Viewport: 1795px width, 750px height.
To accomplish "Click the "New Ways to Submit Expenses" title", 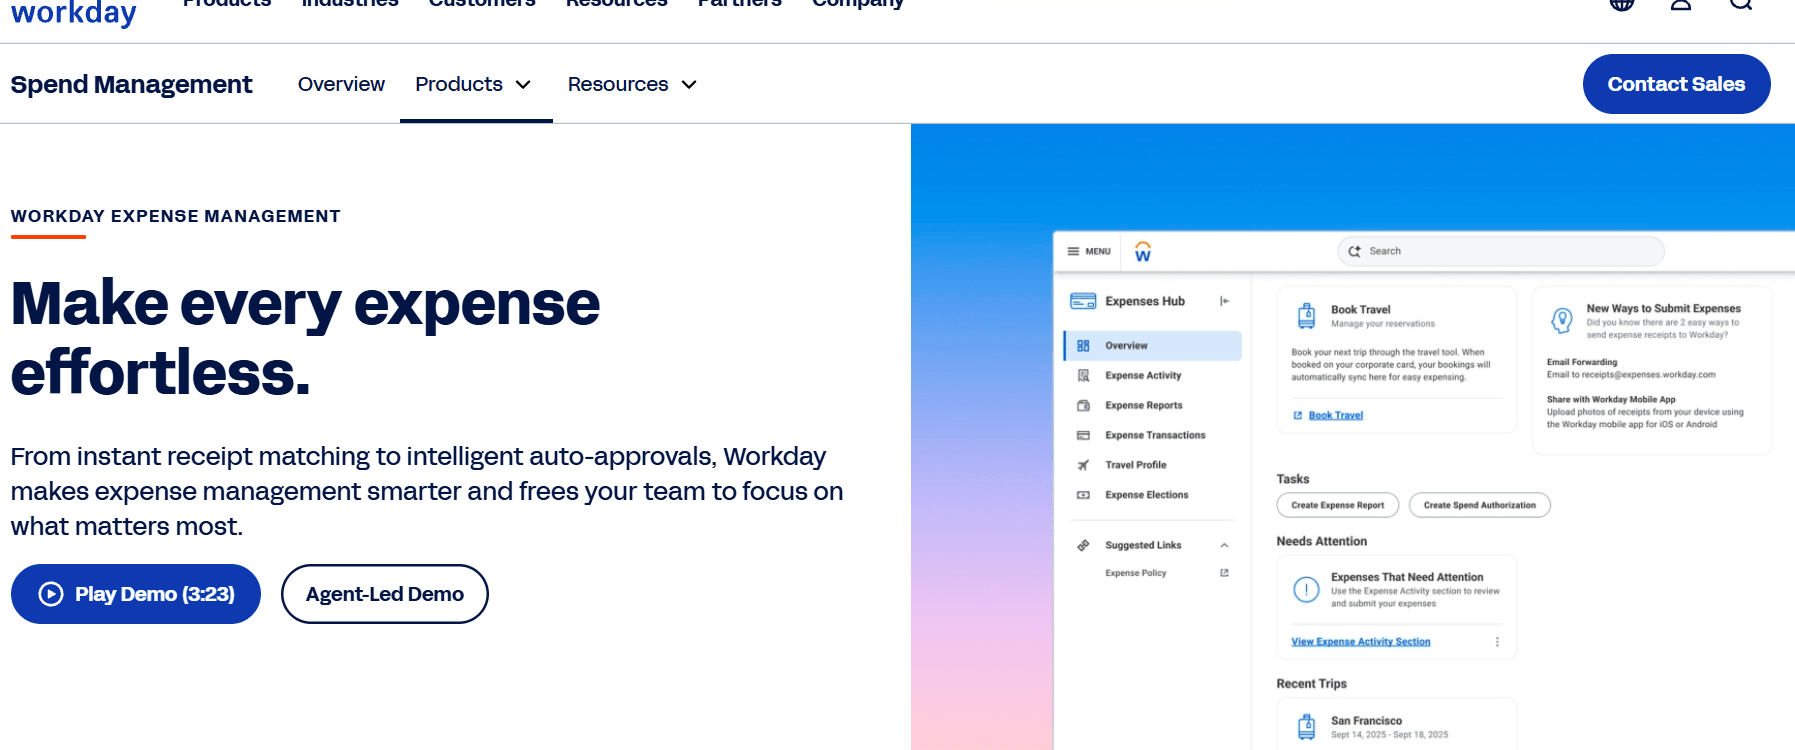I will pyautogui.click(x=1664, y=309).
